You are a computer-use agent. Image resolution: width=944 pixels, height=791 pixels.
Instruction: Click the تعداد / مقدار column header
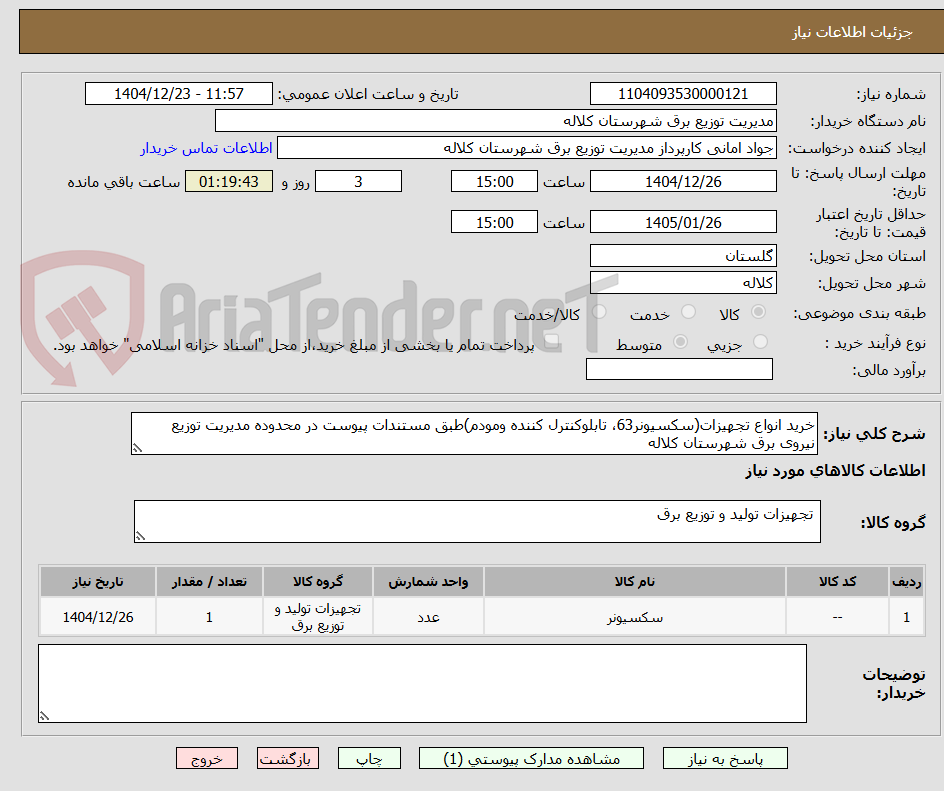point(209,582)
